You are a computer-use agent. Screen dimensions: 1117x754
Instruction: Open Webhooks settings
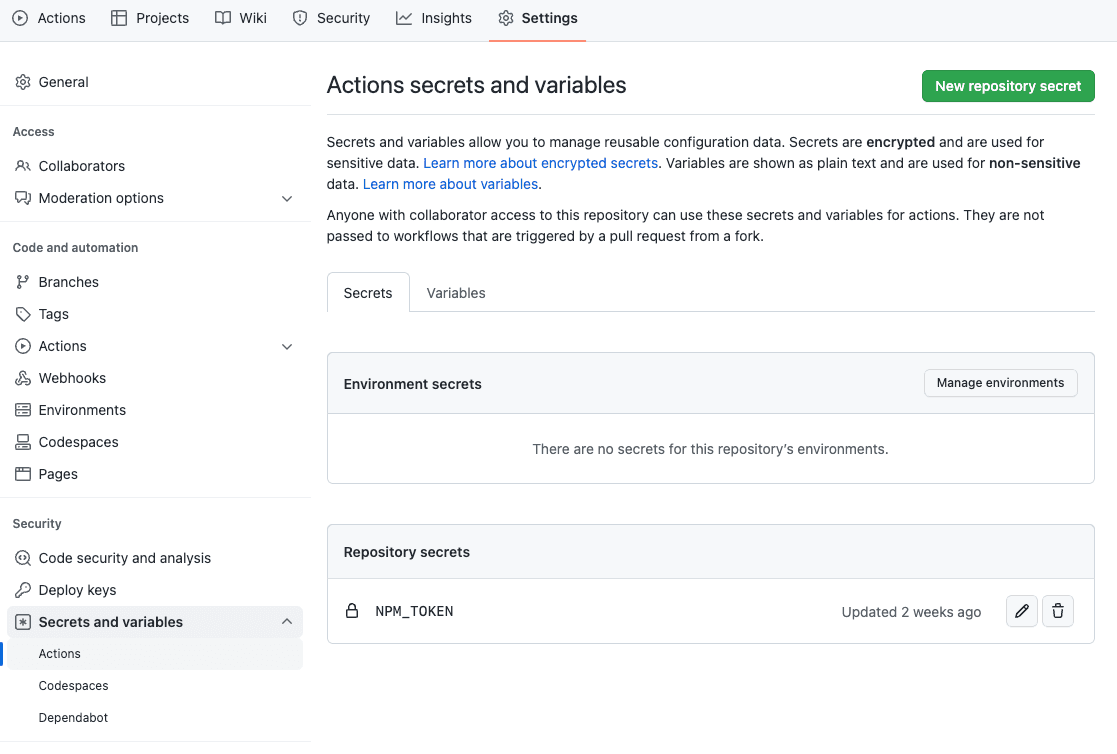pos(155,378)
